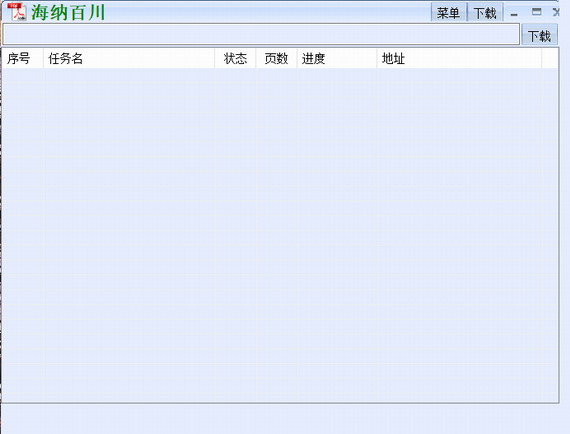Close the 海纳百川 window

556,12
